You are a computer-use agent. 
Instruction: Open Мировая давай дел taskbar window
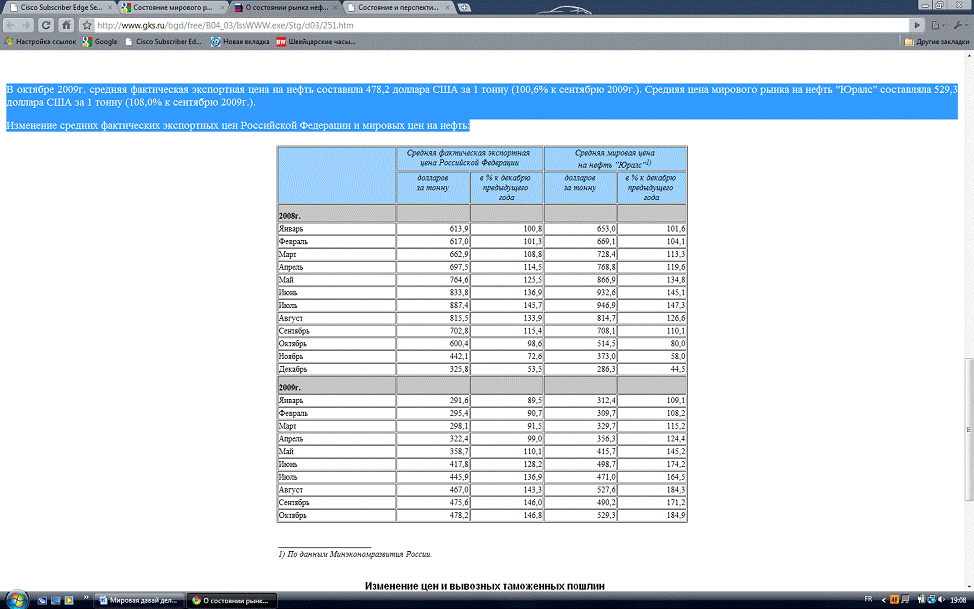139,599
